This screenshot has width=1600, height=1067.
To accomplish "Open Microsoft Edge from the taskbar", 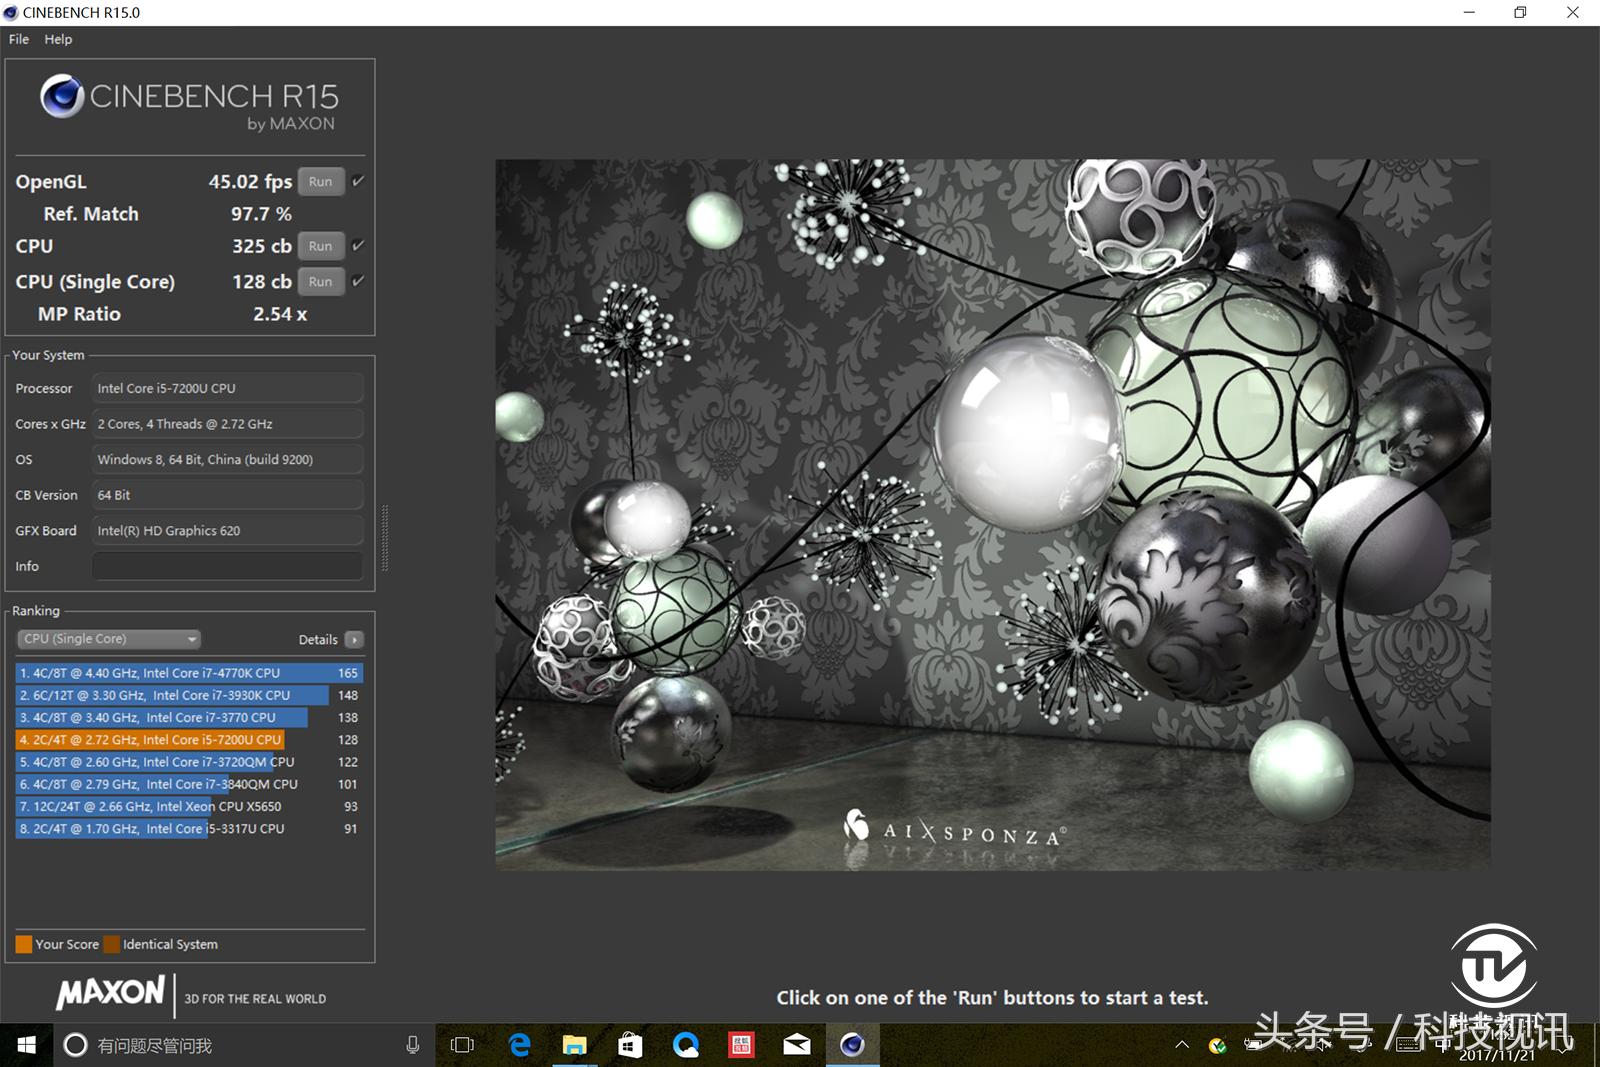I will (519, 1045).
